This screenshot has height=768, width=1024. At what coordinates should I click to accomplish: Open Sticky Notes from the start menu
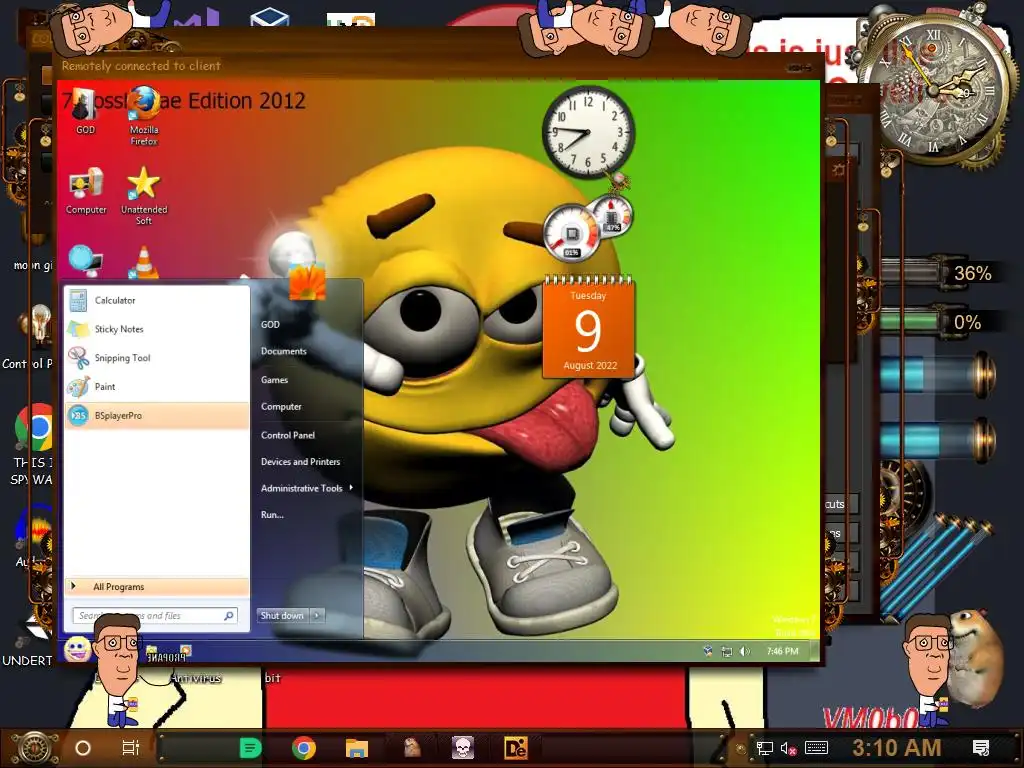tap(157, 329)
